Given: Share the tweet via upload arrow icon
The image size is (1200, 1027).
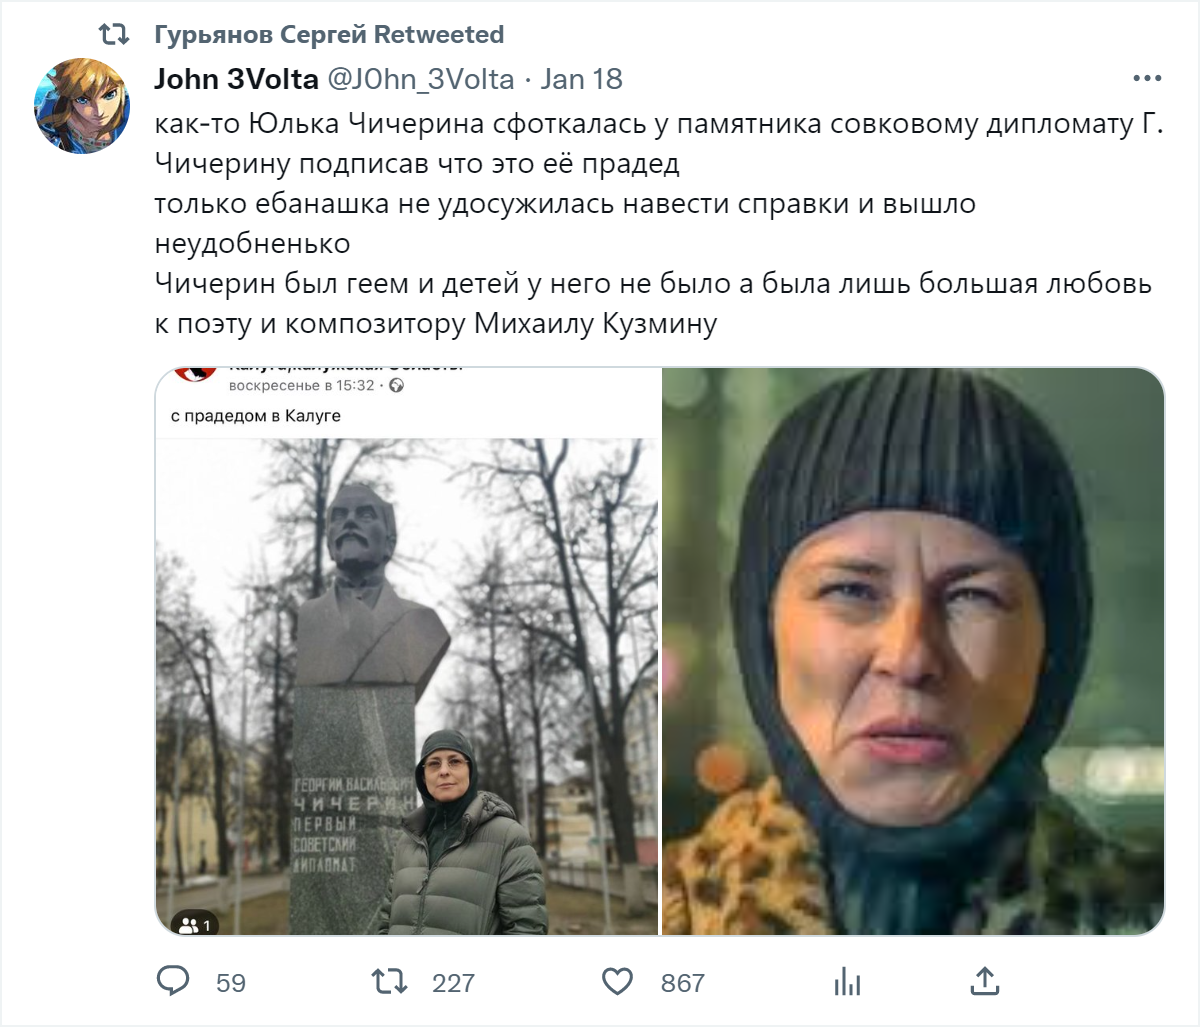Looking at the screenshot, I should [x=985, y=981].
